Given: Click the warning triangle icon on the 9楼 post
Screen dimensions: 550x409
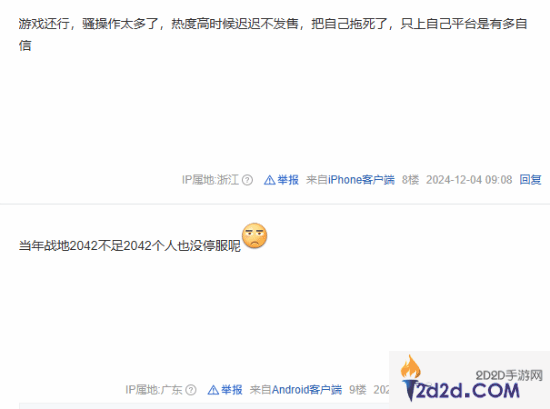Looking at the screenshot, I should (x=213, y=390).
